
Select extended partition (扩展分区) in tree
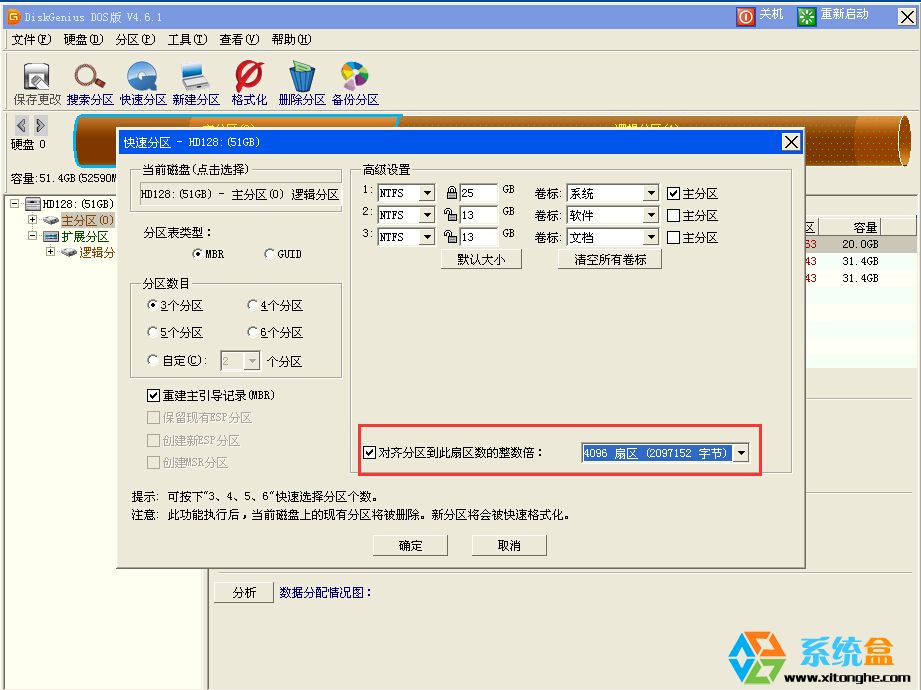85,236
